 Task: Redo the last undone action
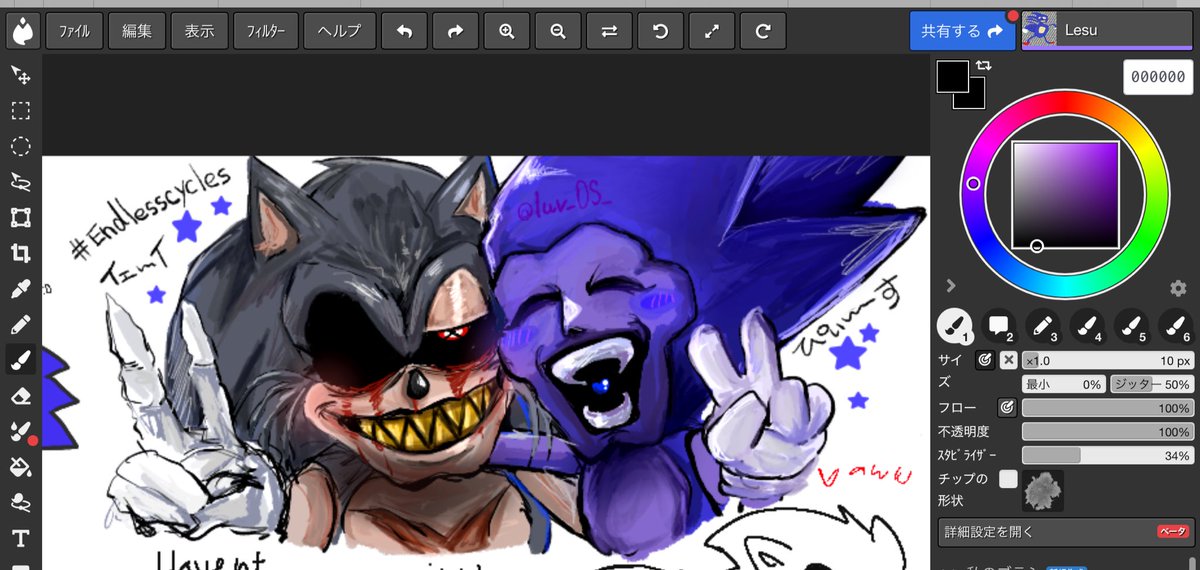point(456,31)
